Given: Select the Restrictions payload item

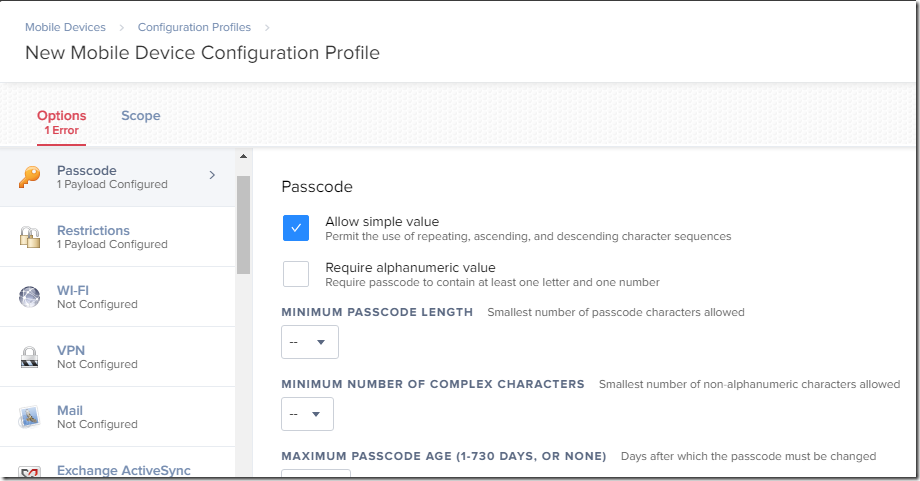Looking at the screenshot, I should (117, 236).
